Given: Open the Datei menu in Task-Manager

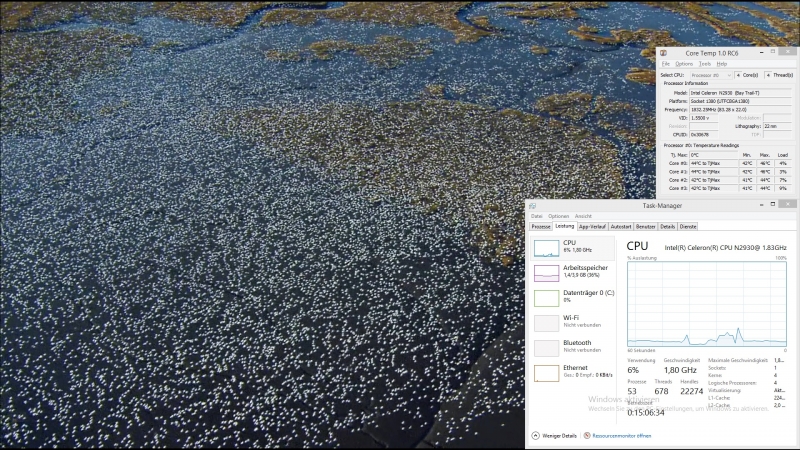Looking at the screenshot, I should click(537, 216).
